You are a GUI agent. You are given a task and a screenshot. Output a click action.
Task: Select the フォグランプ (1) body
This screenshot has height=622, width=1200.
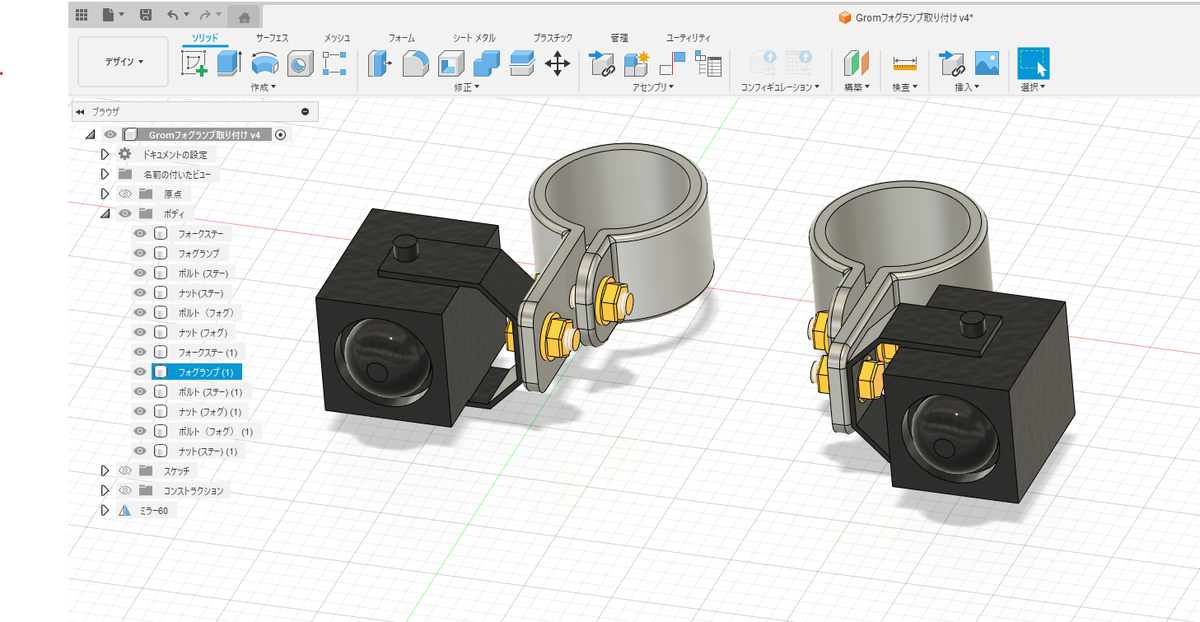pyautogui.click(x=196, y=372)
